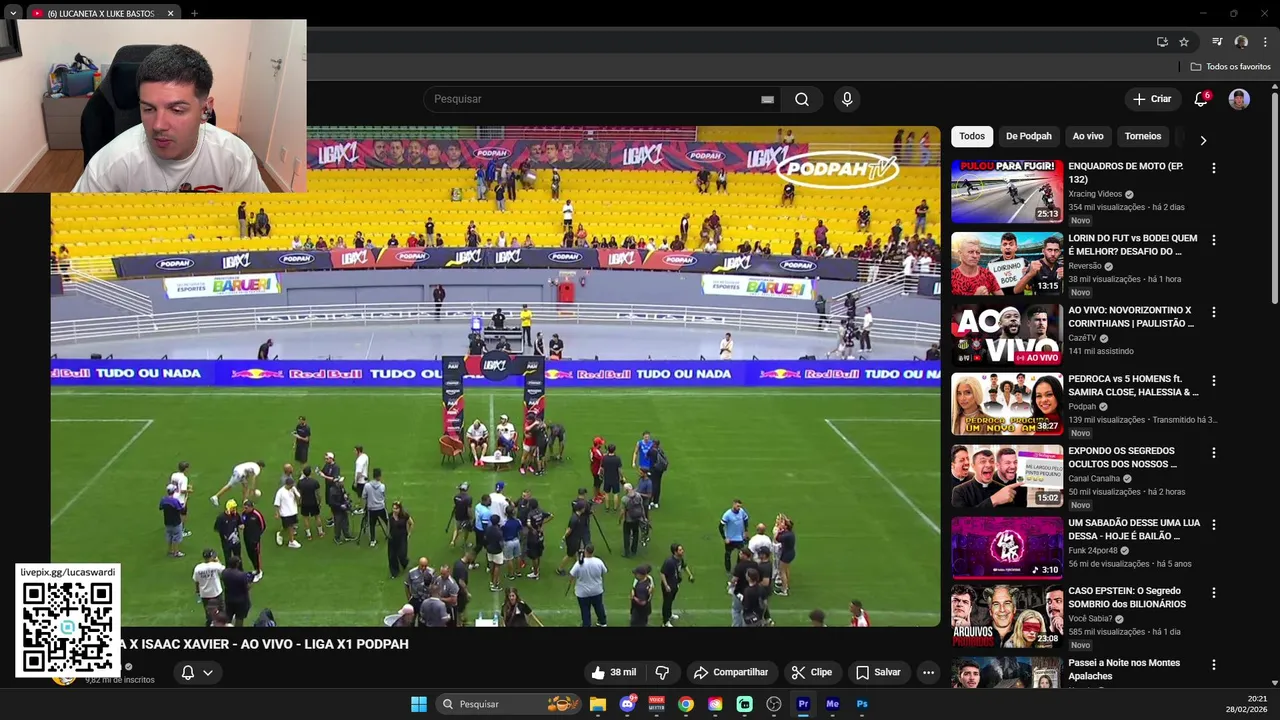Click the Compartilhar share button
This screenshot has height=720, width=1280.
pyautogui.click(x=731, y=672)
